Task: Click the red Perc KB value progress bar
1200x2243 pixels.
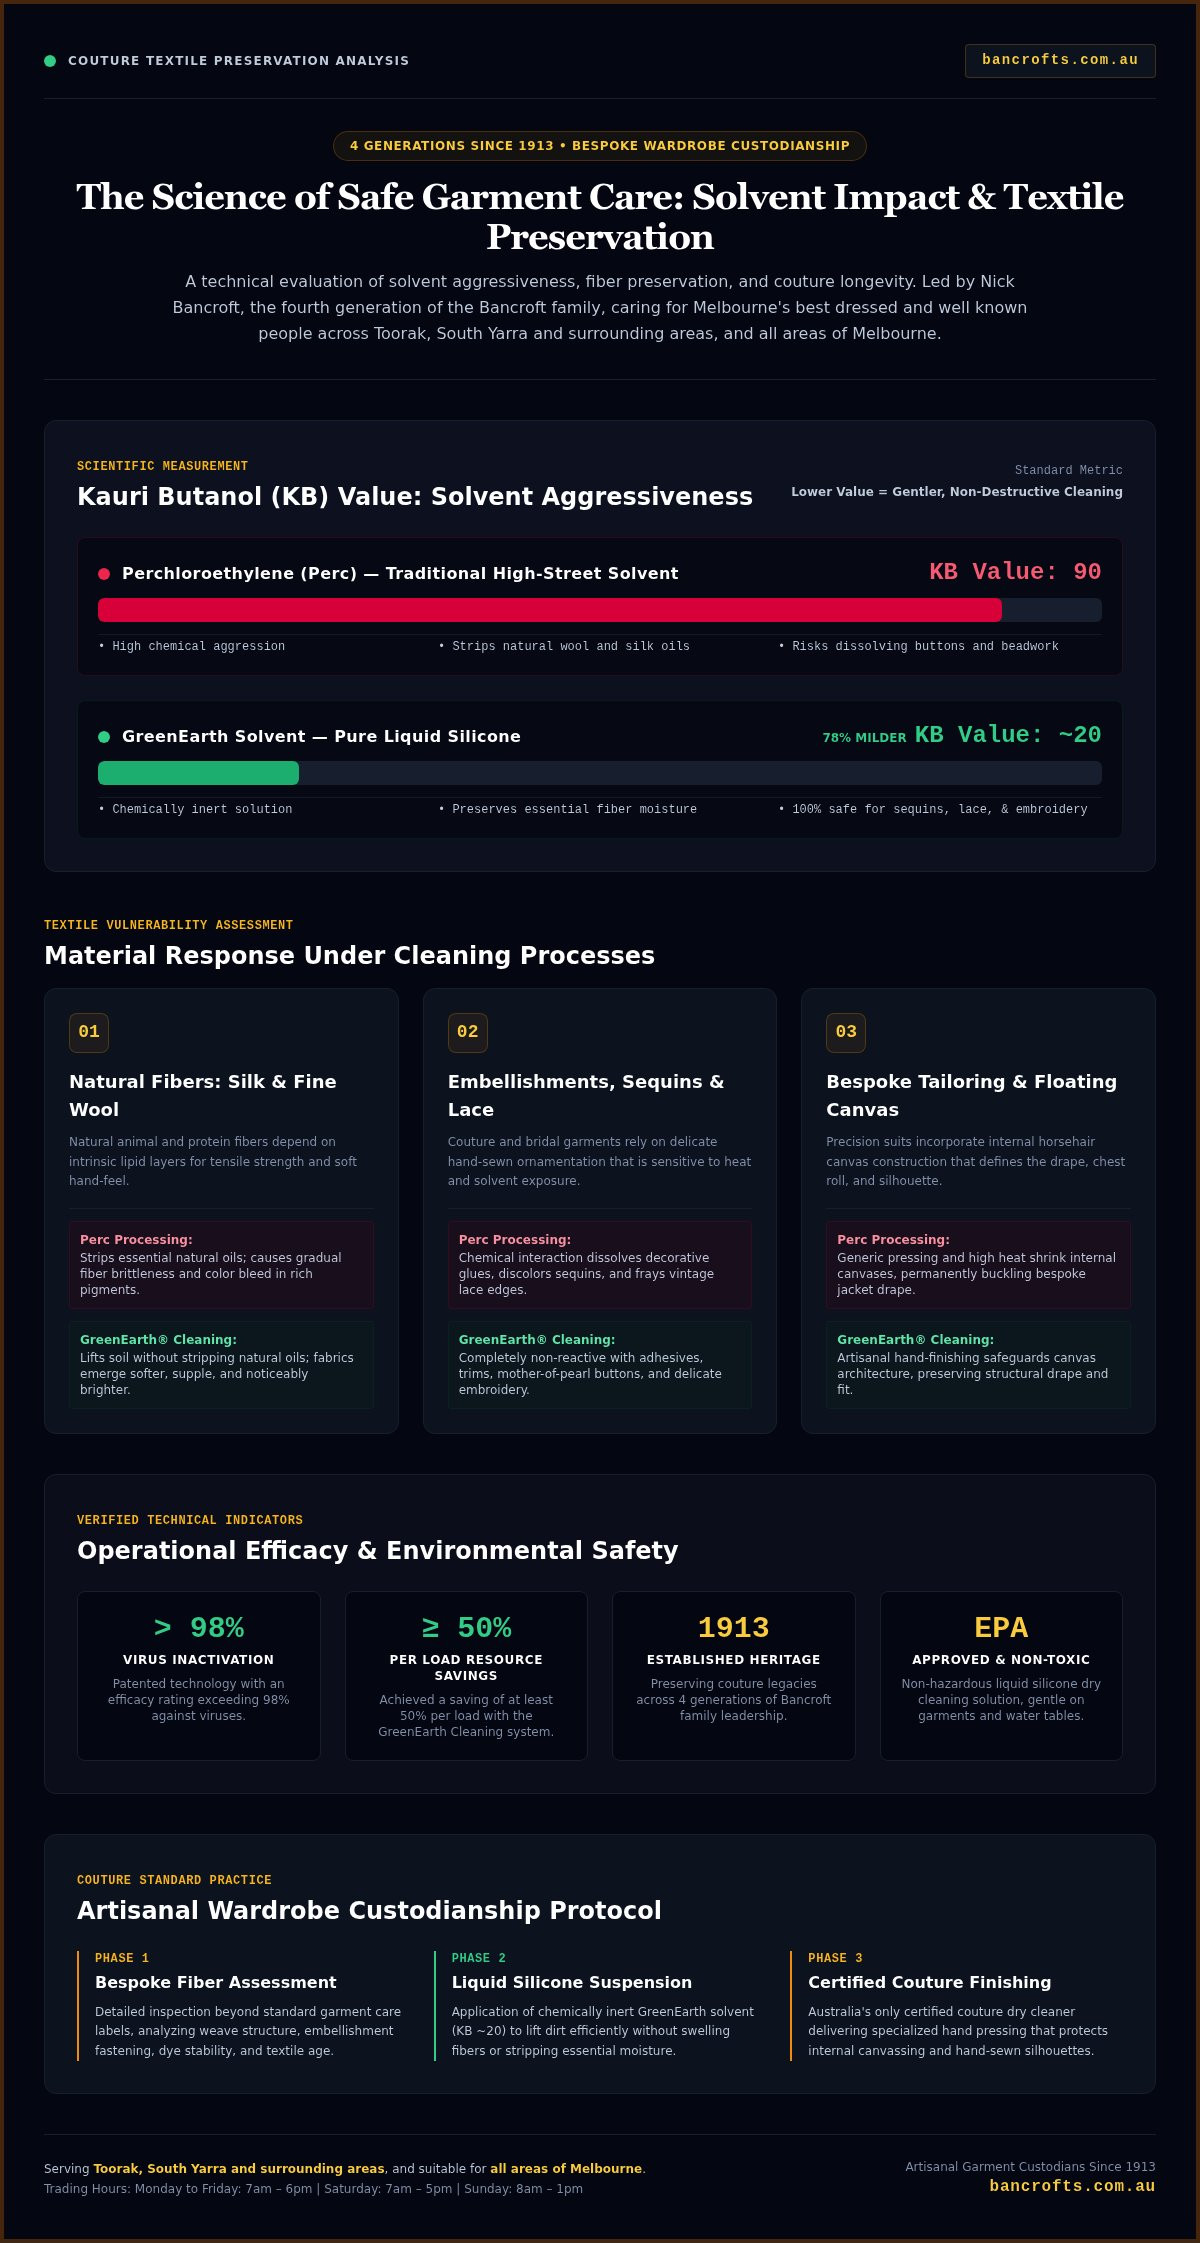Action: coord(550,610)
